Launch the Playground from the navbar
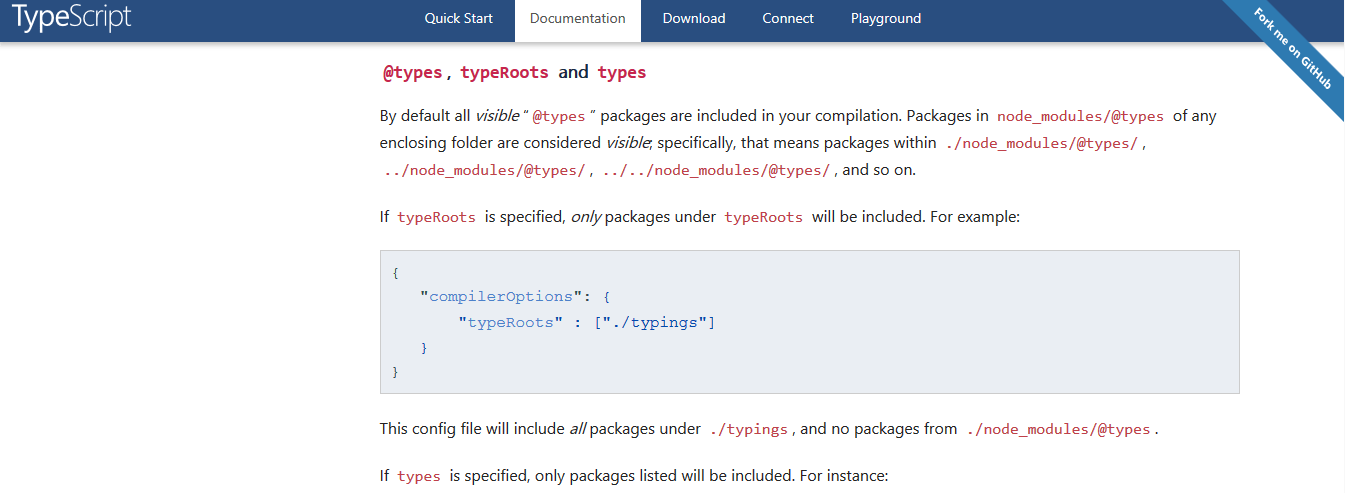 click(x=885, y=18)
